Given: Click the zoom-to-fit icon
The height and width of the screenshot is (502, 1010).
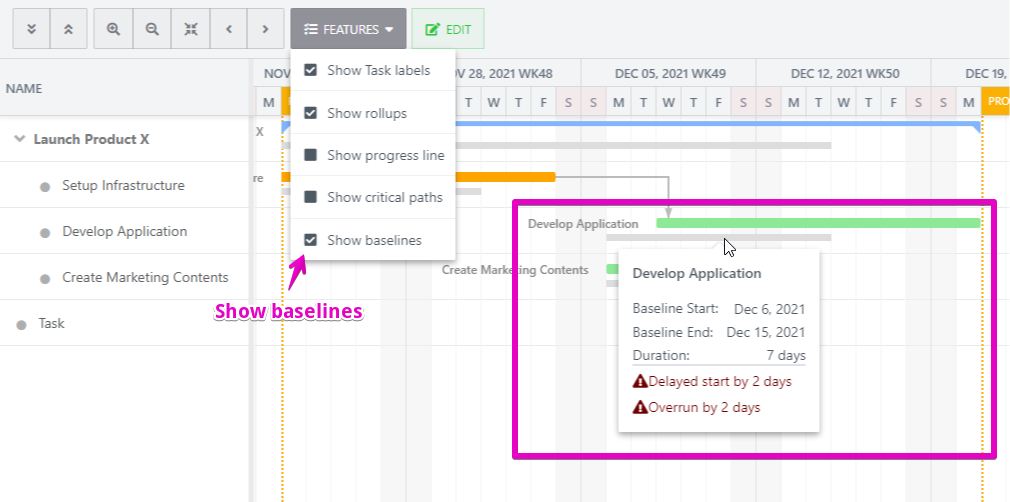Looking at the screenshot, I should click(190, 30).
